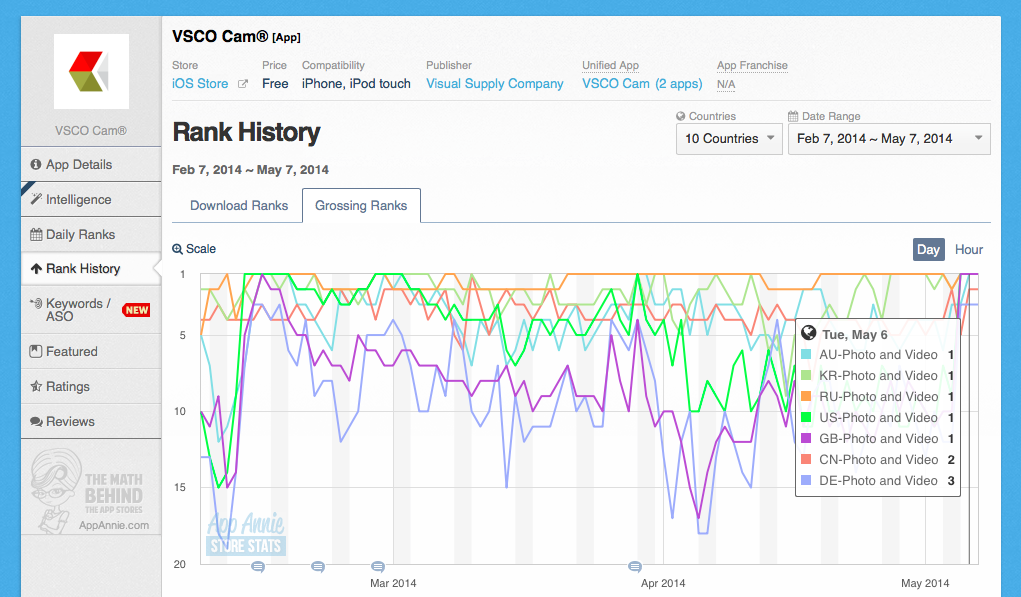Click the May 2014 axis label
Image resolution: width=1021 pixels, height=597 pixels.
click(x=925, y=583)
